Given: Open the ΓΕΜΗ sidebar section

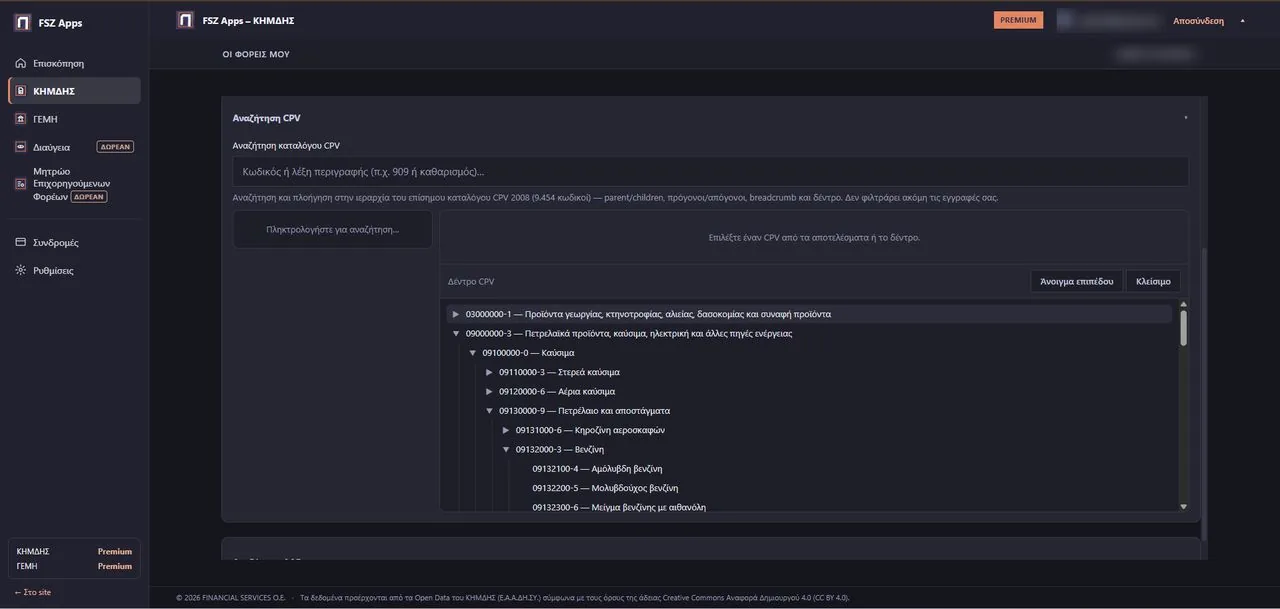Looking at the screenshot, I should (x=74, y=119).
